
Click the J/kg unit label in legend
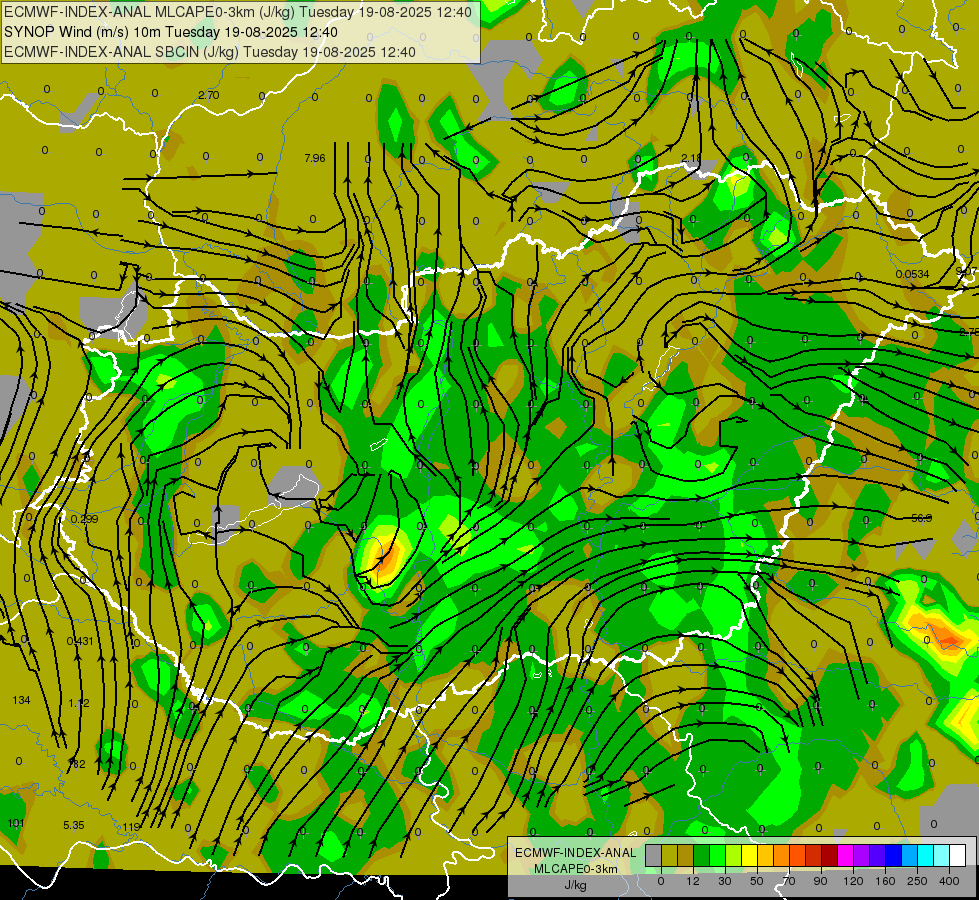coord(576,885)
